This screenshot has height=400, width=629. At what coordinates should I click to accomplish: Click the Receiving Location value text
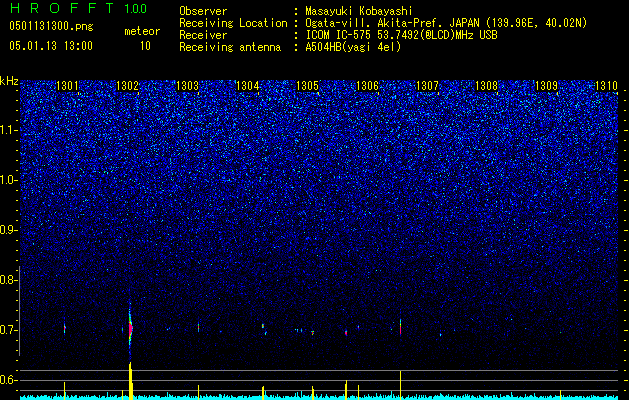[x=446, y=23]
